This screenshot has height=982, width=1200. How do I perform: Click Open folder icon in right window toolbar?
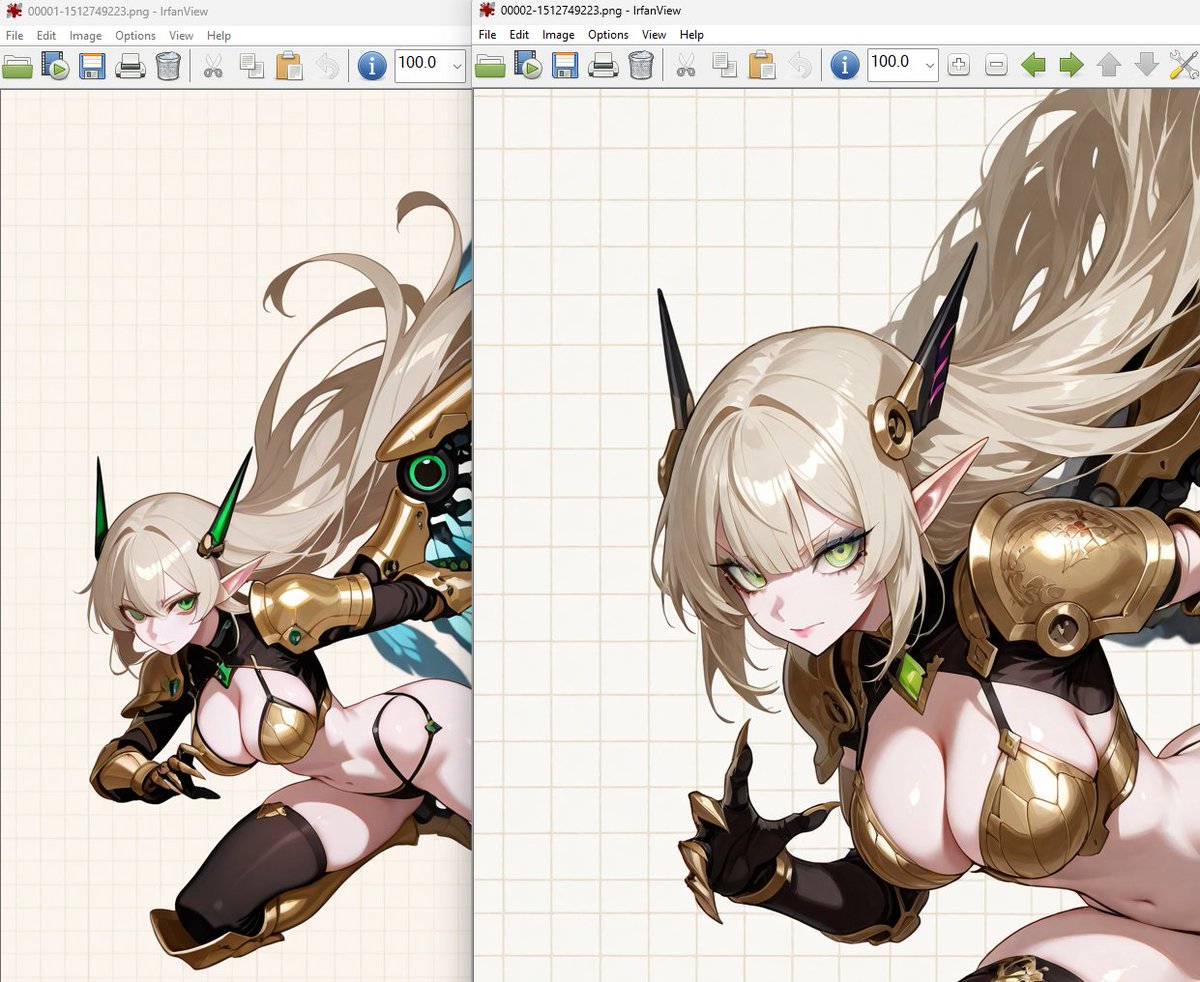point(490,66)
